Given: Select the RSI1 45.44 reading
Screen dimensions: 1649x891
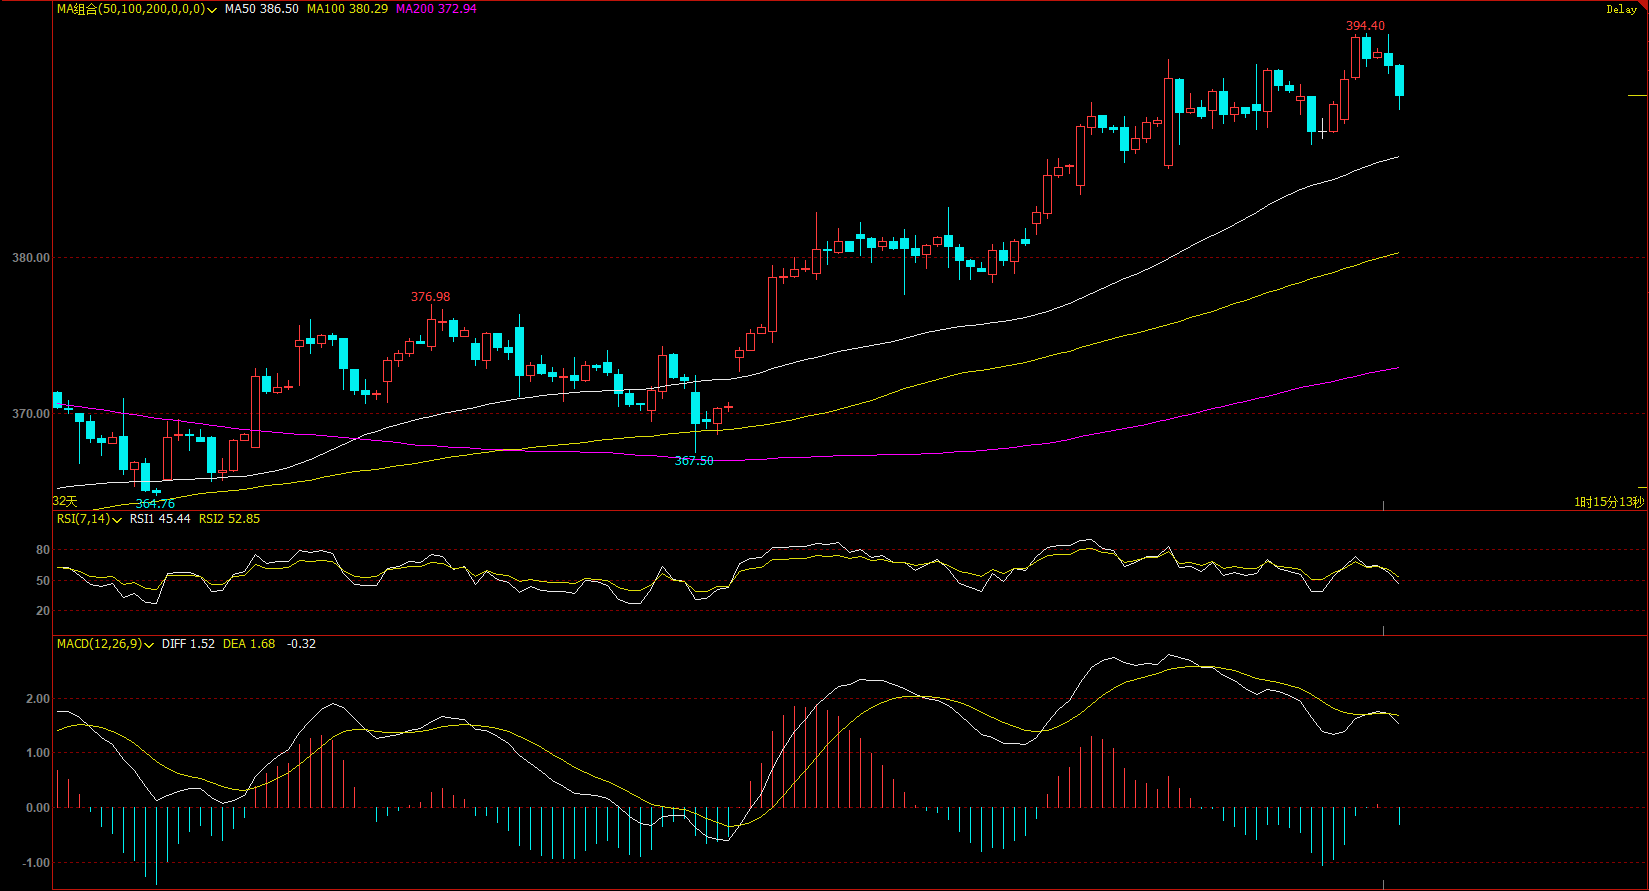Looking at the screenshot, I should click(160, 519).
